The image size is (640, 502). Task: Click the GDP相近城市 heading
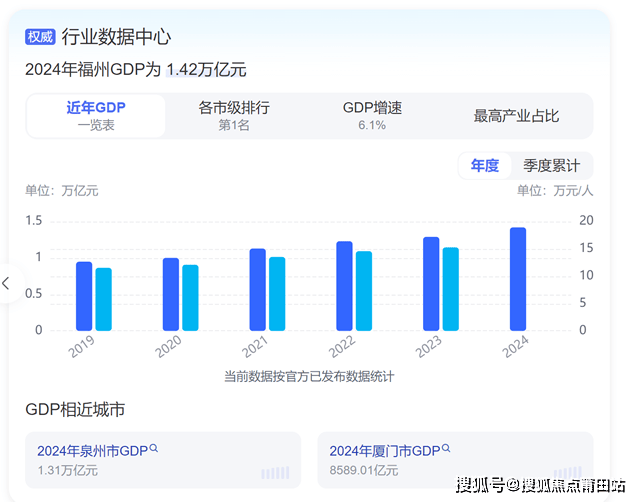click(x=75, y=409)
